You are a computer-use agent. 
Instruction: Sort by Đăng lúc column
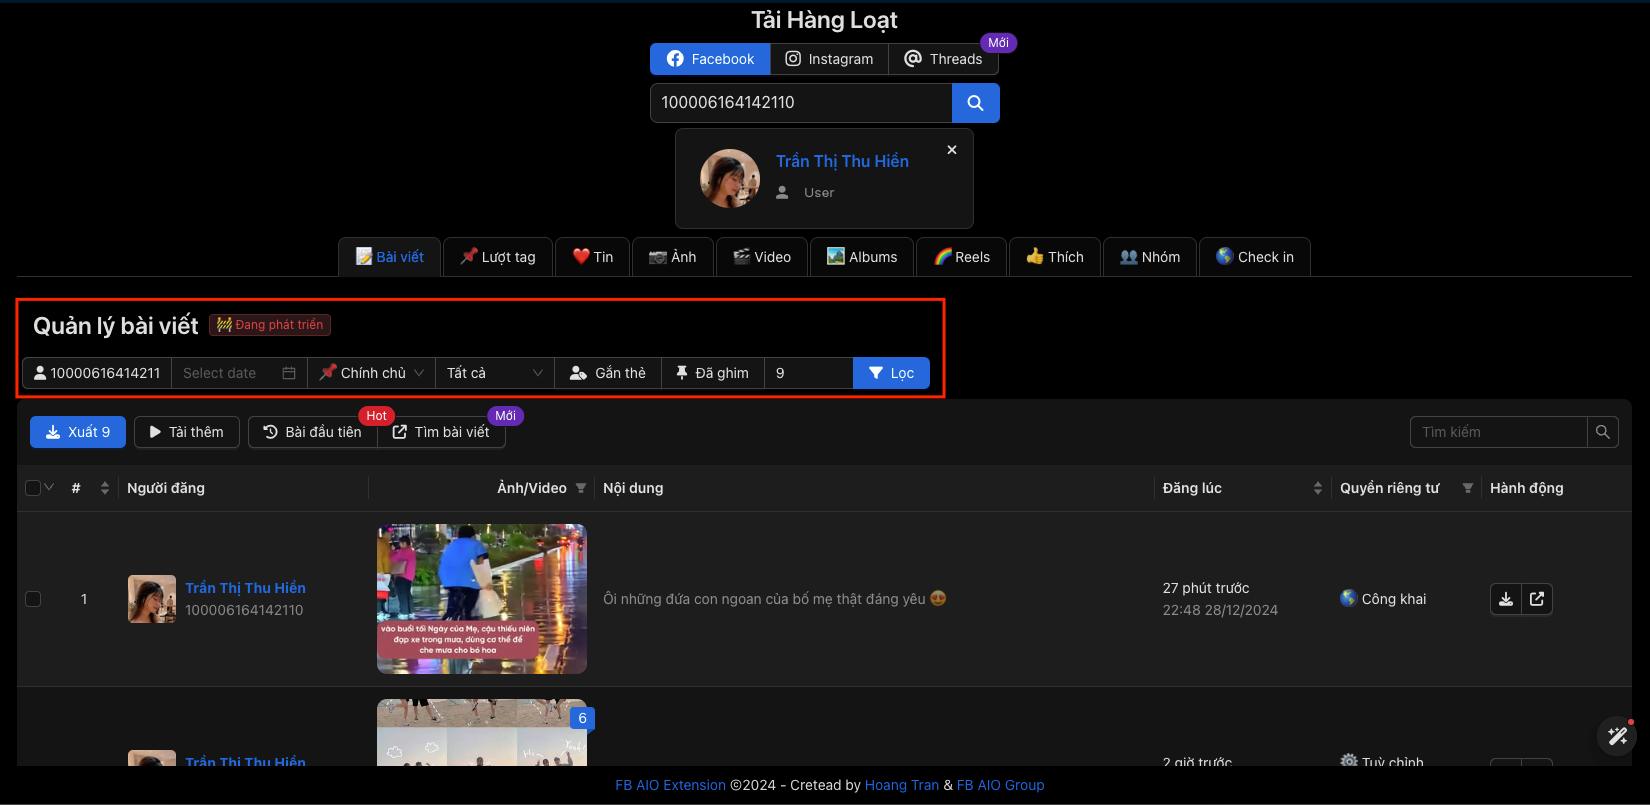click(x=1317, y=488)
